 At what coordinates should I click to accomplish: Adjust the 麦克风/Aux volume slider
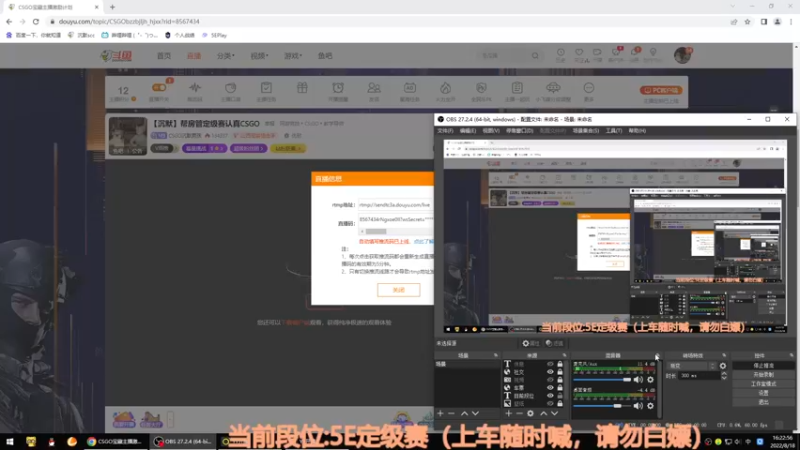[602, 380]
